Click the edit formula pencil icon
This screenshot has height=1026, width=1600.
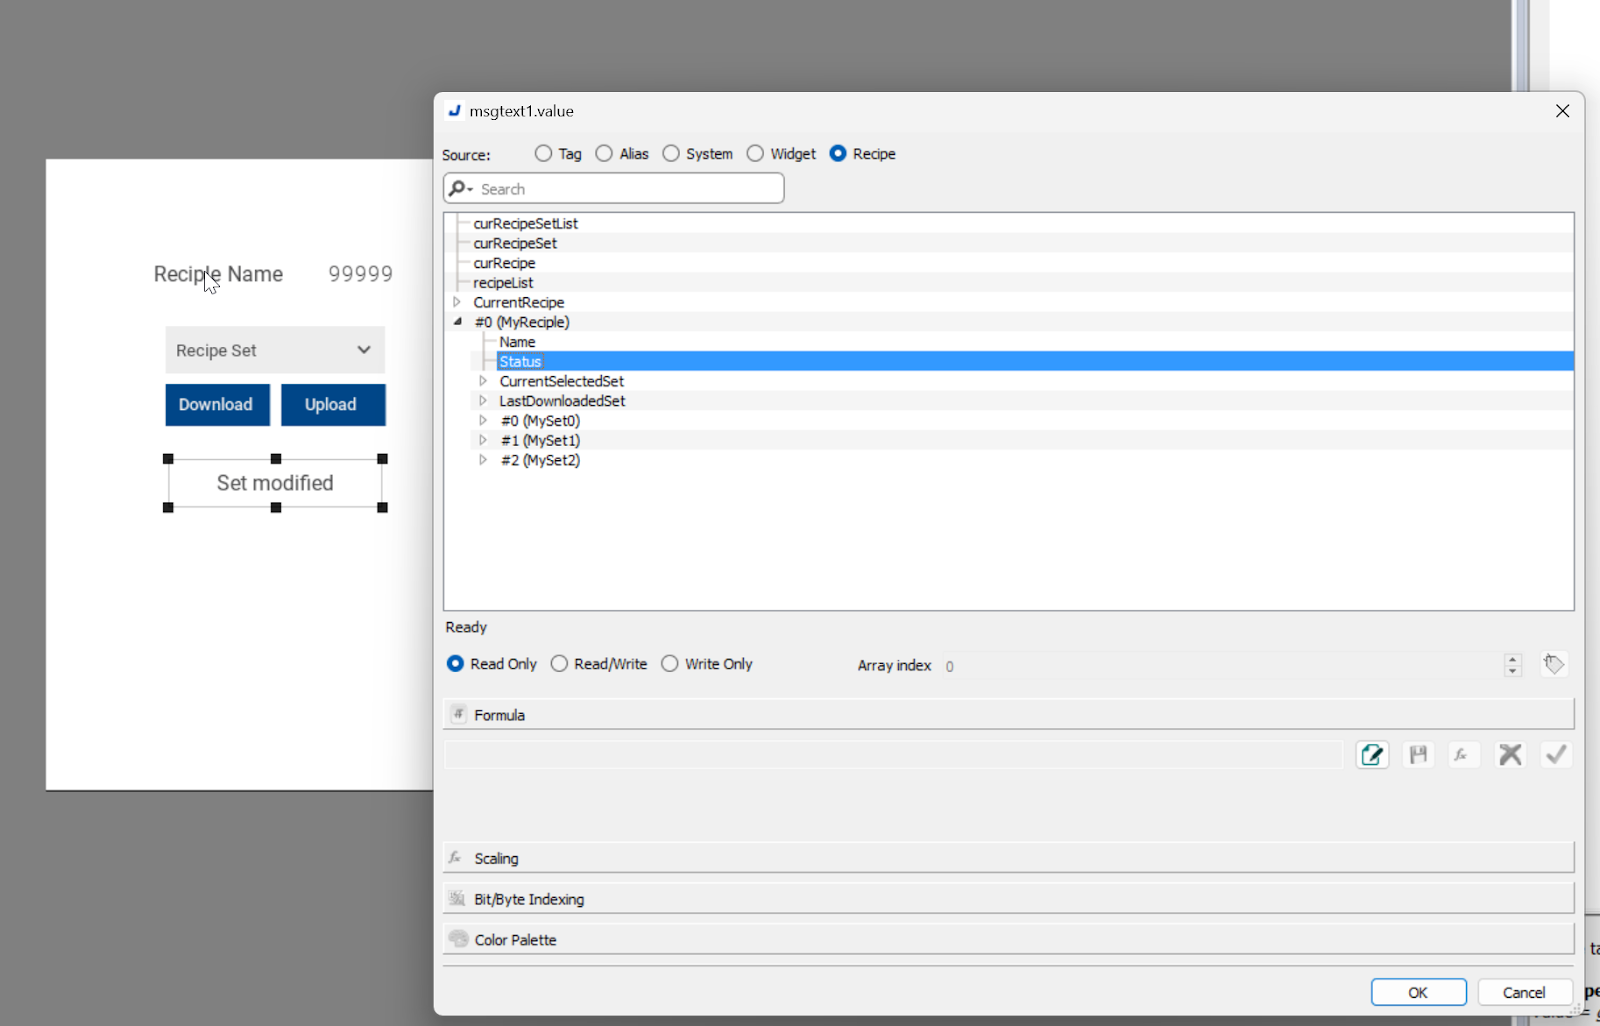(1372, 755)
